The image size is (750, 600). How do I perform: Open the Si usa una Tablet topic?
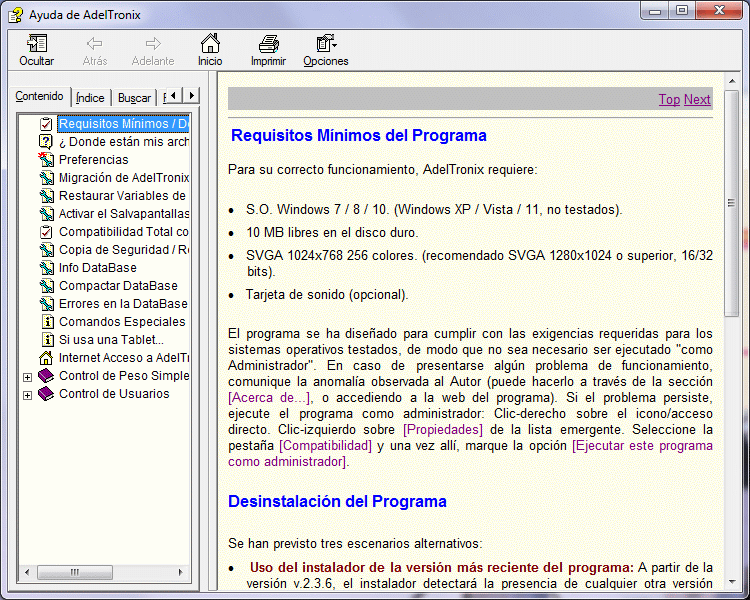coord(110,340)
